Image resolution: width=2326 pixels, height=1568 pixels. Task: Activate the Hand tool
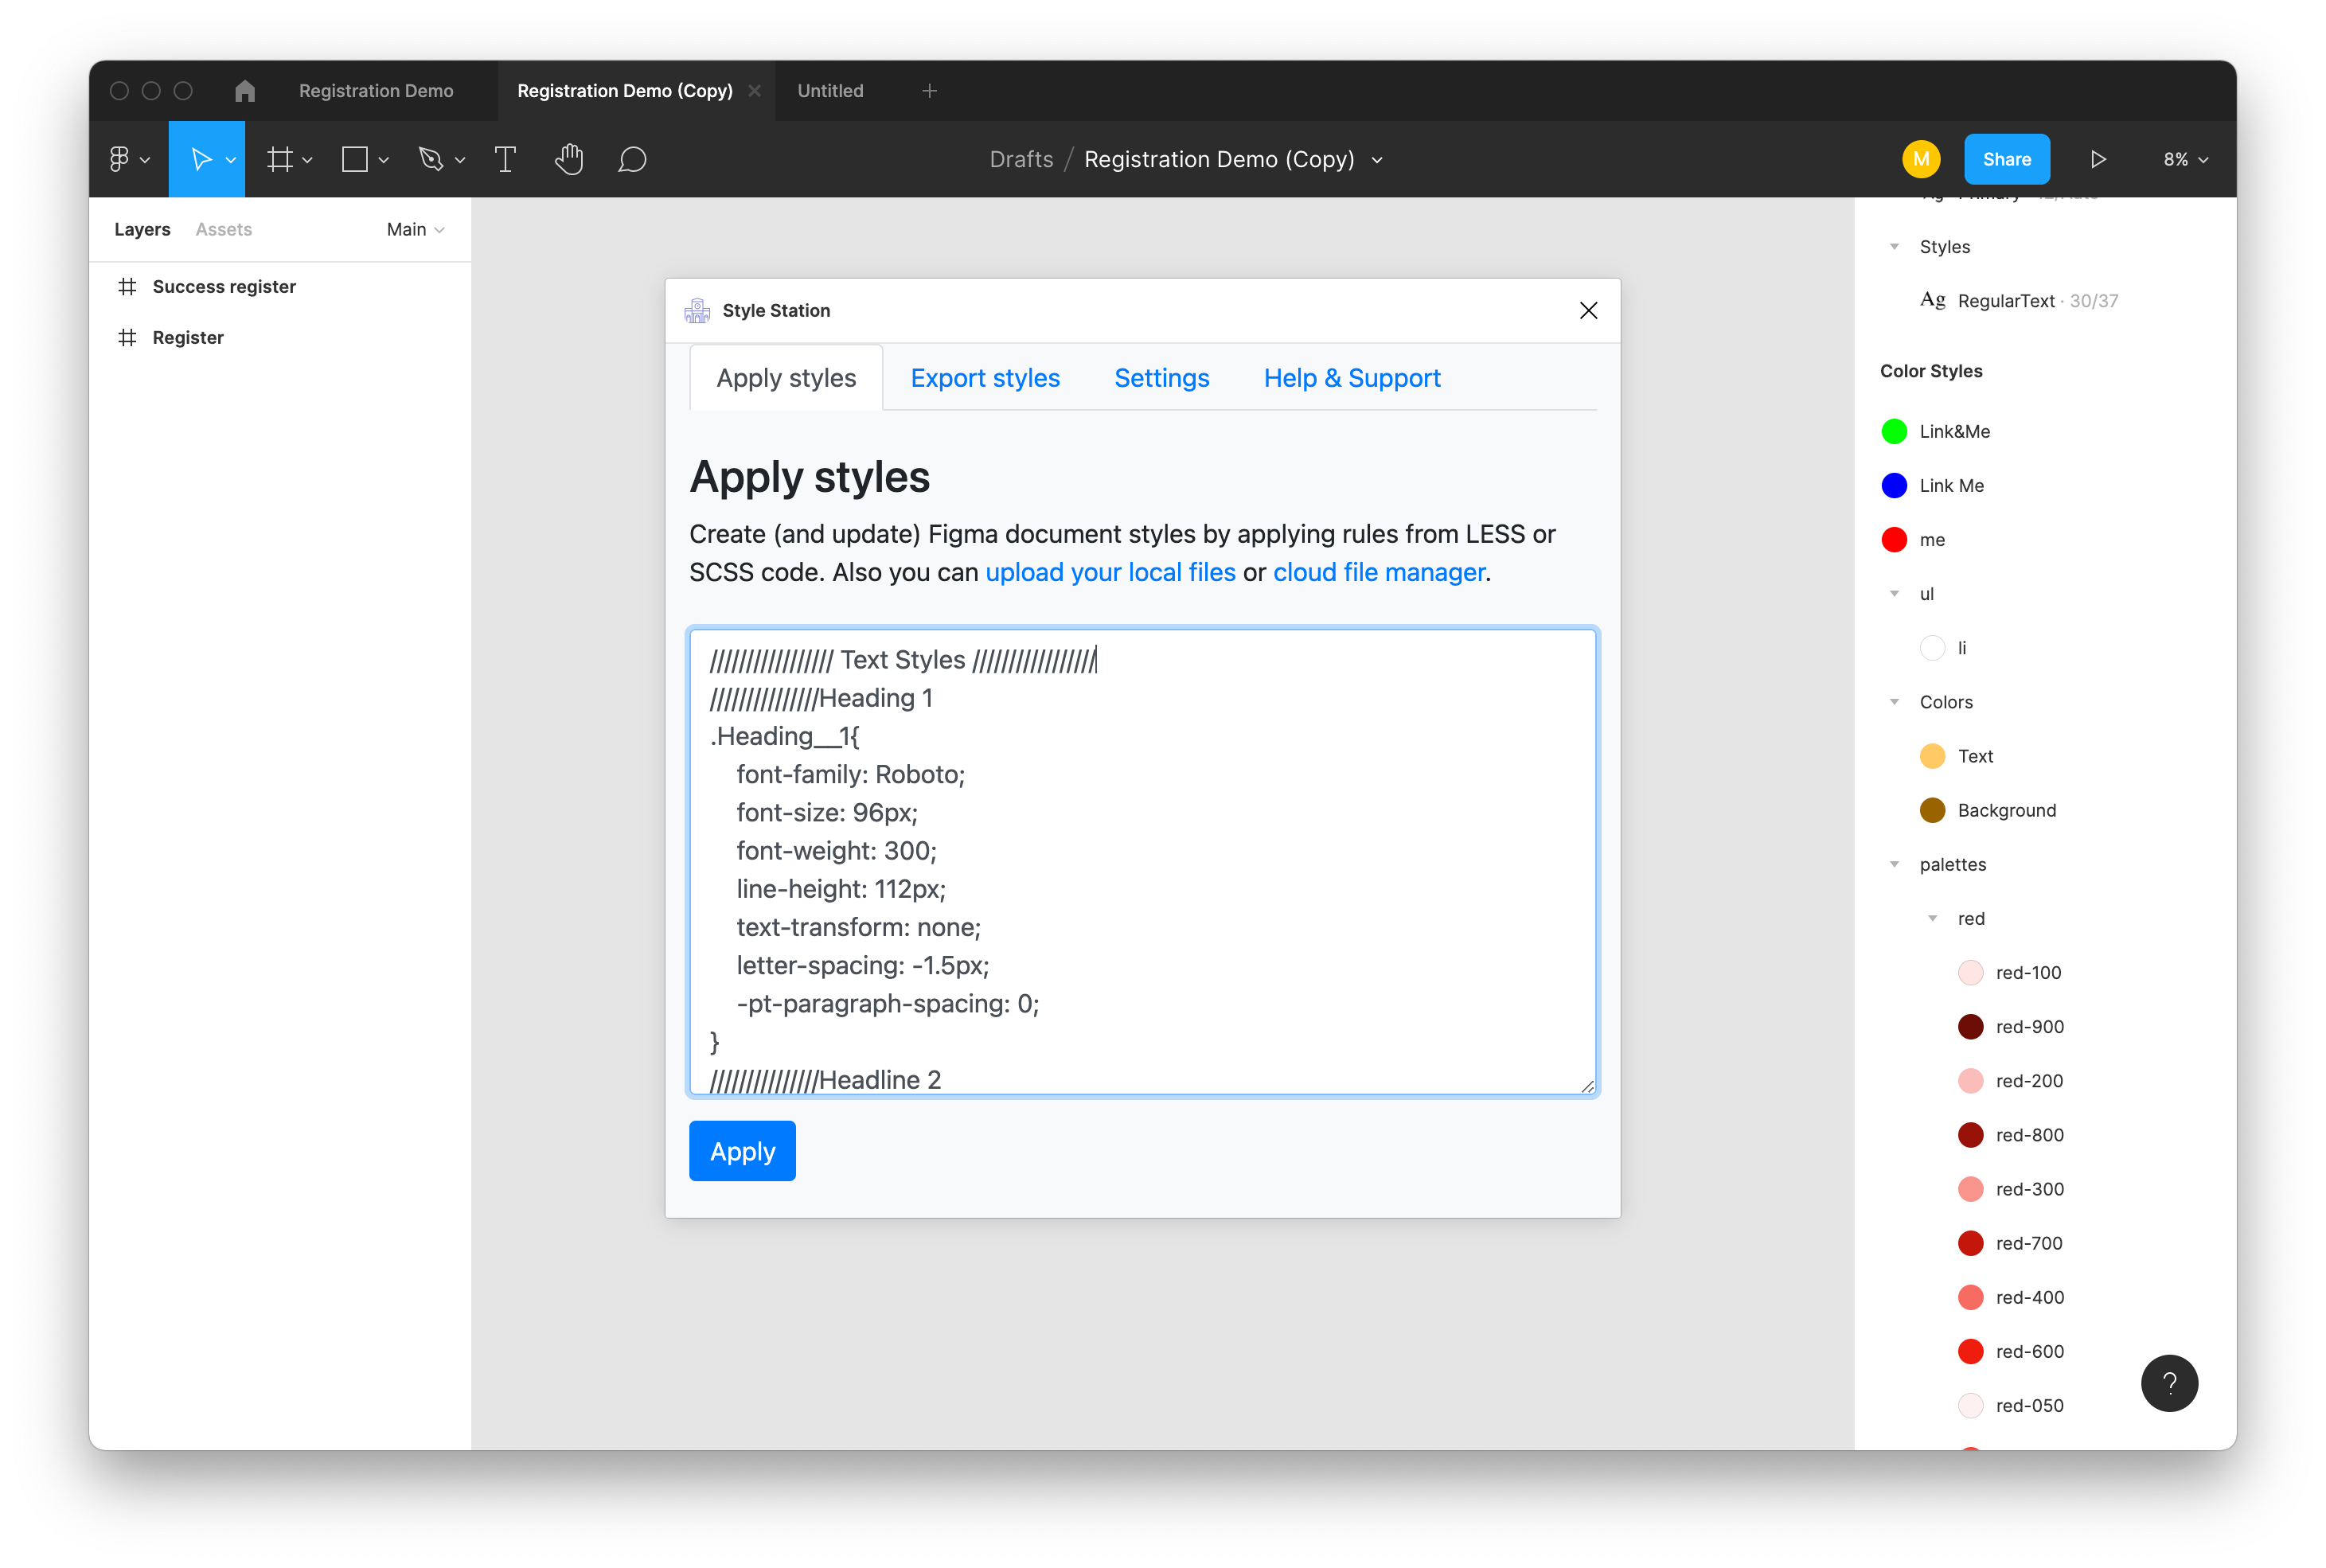pos(569,159)
